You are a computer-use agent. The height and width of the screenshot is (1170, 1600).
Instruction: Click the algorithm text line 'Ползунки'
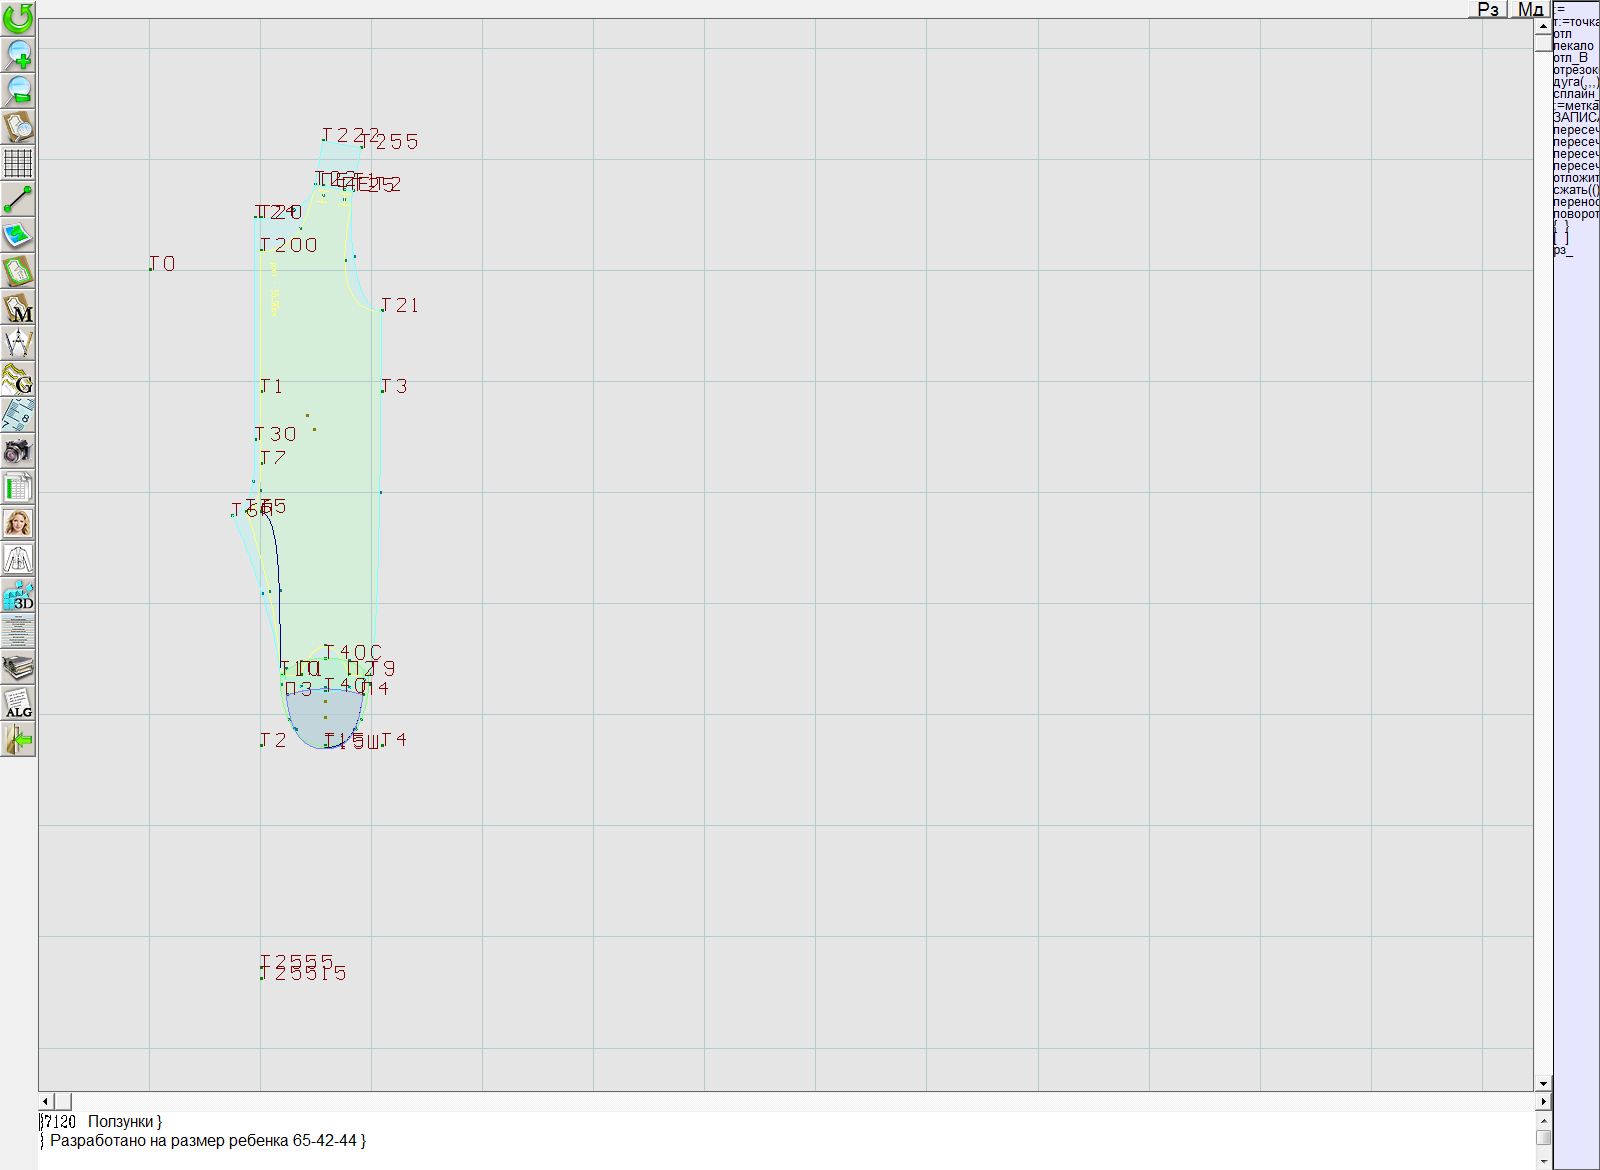(x=124, y=1122)
